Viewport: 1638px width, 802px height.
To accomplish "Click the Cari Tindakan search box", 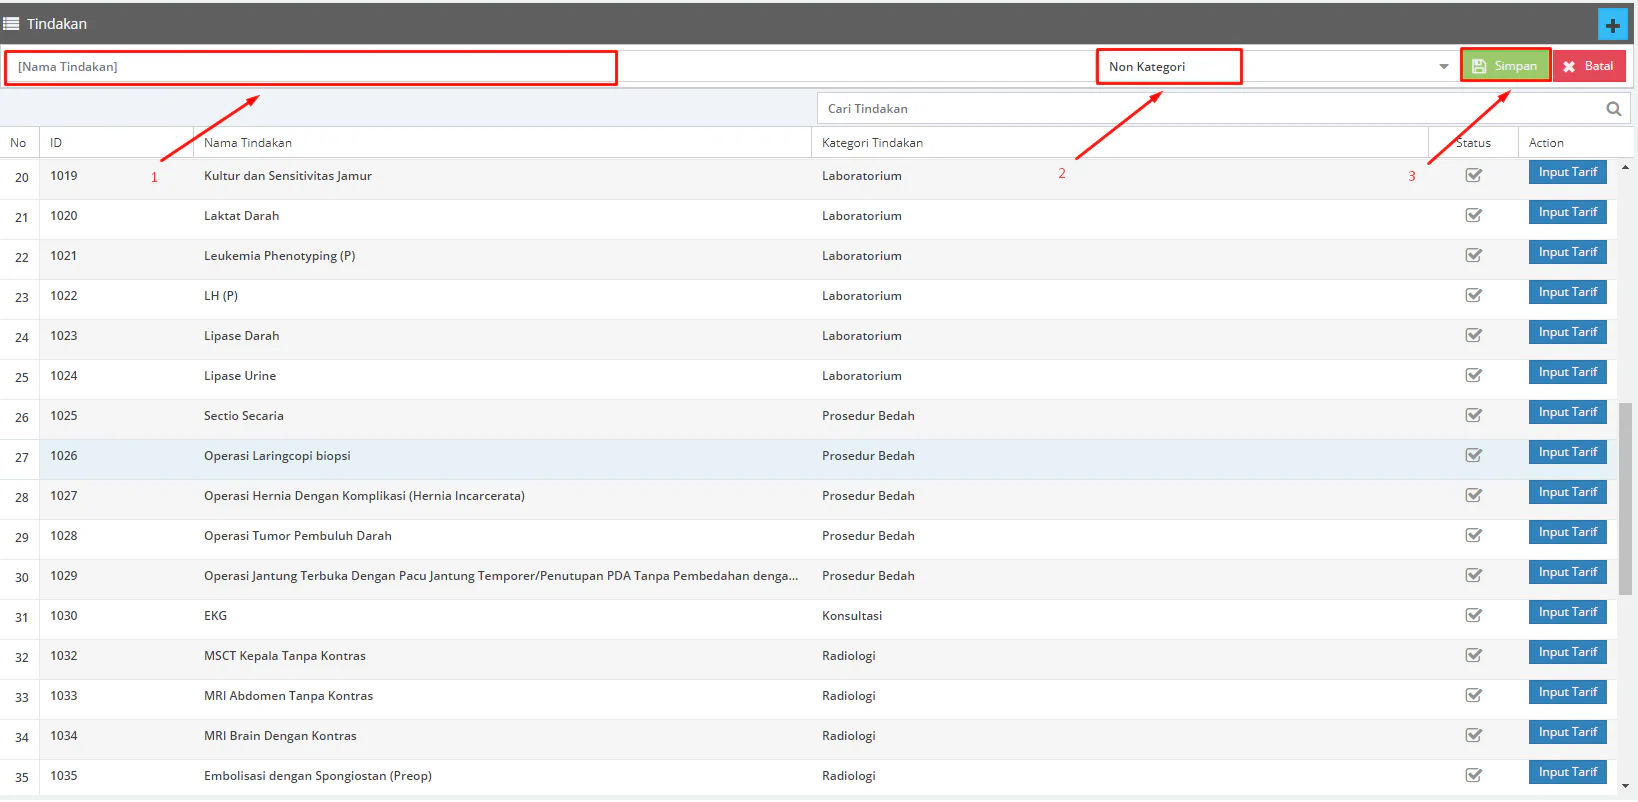I will coord(1210,109).
